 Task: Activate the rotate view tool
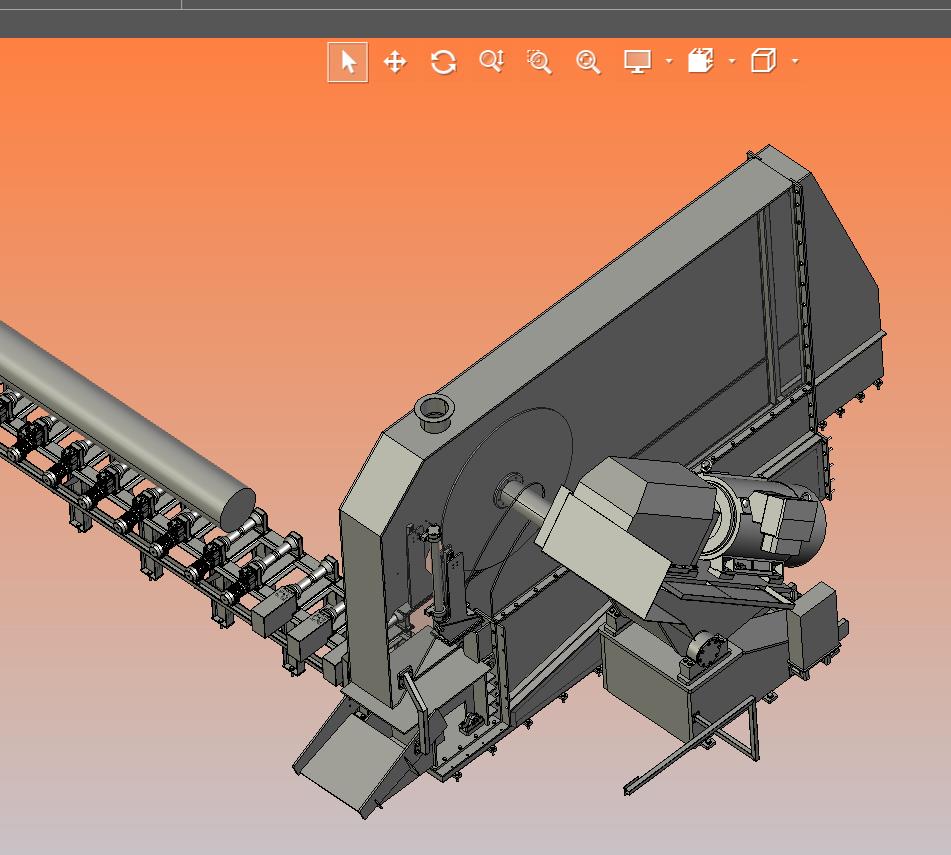443,62
